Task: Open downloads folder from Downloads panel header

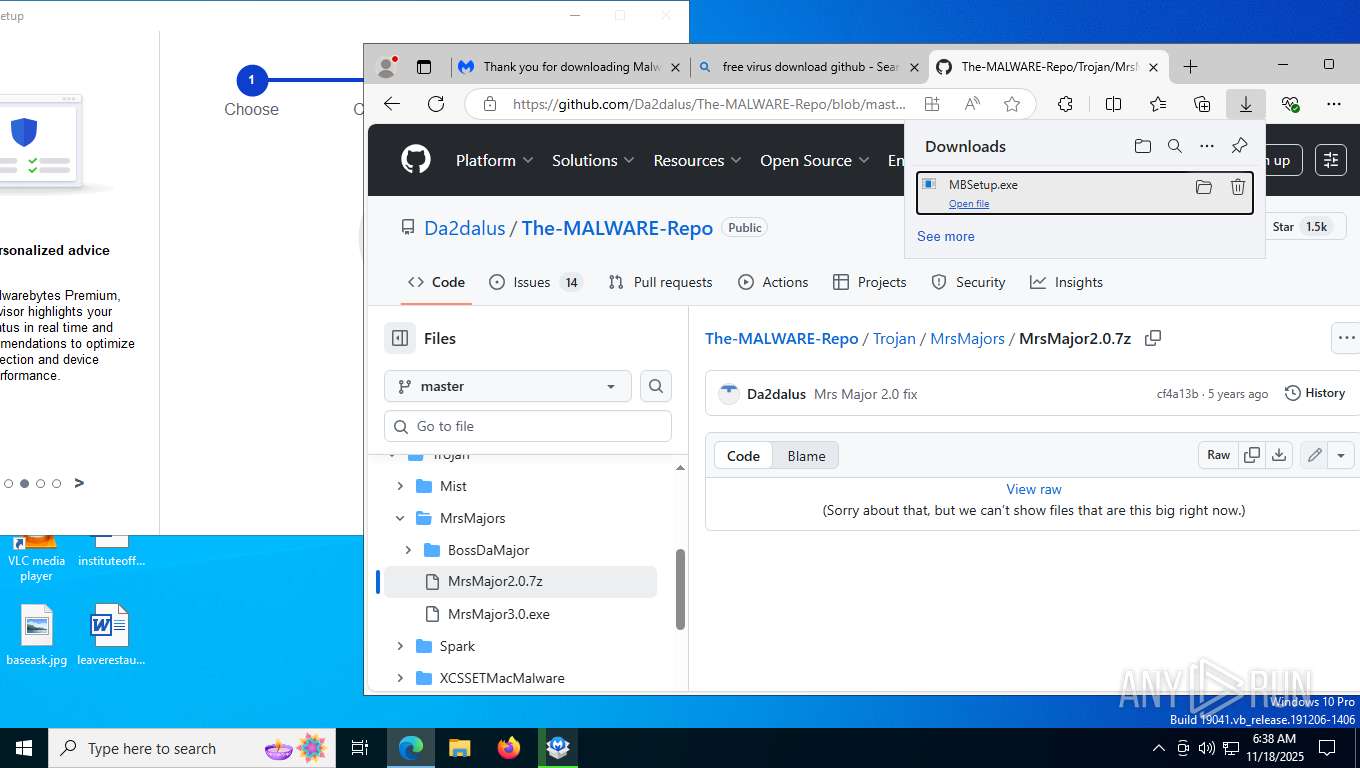Action: 1143,146
